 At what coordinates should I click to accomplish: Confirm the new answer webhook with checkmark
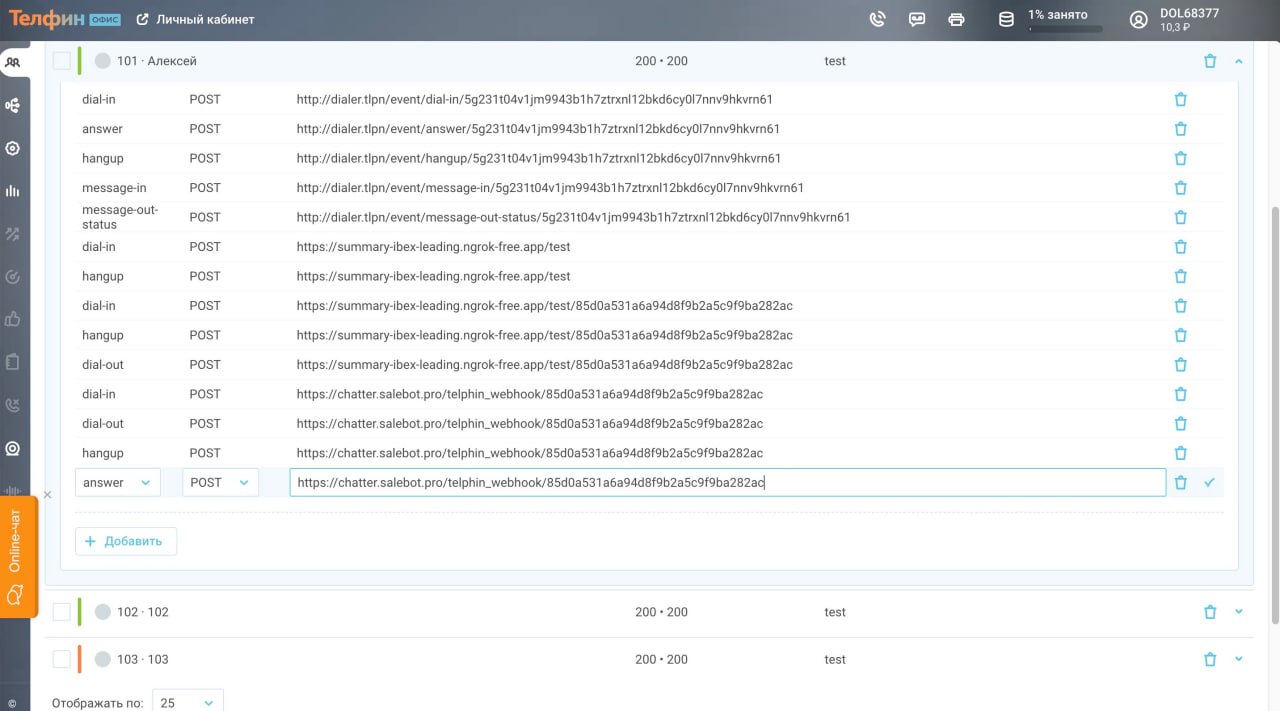1209,483
